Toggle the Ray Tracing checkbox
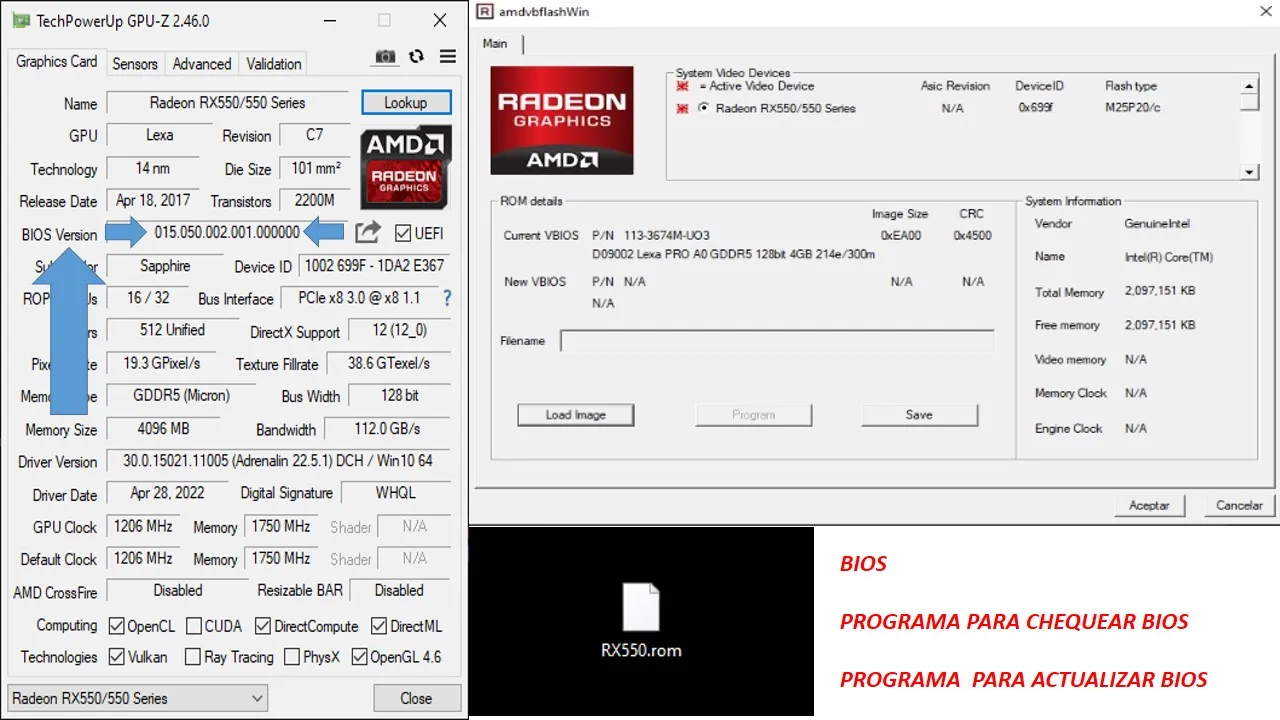 tap(192, 657)
